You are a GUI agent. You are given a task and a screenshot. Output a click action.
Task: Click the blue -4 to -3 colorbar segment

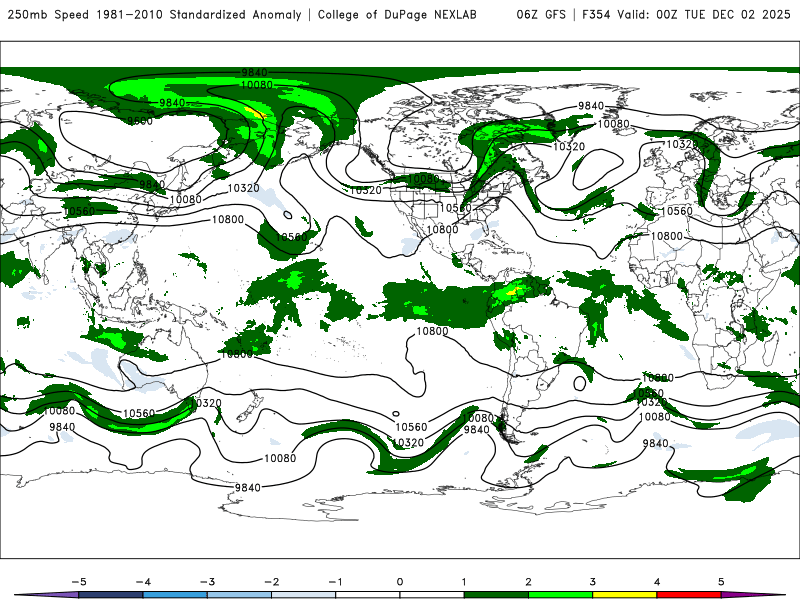(x=175, y=595)
